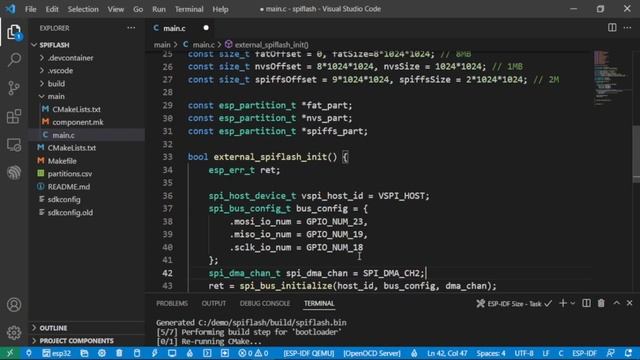Open the Edit menu
Image resolution: width=640 pixels, height=360 pixels.
point(52,9)
